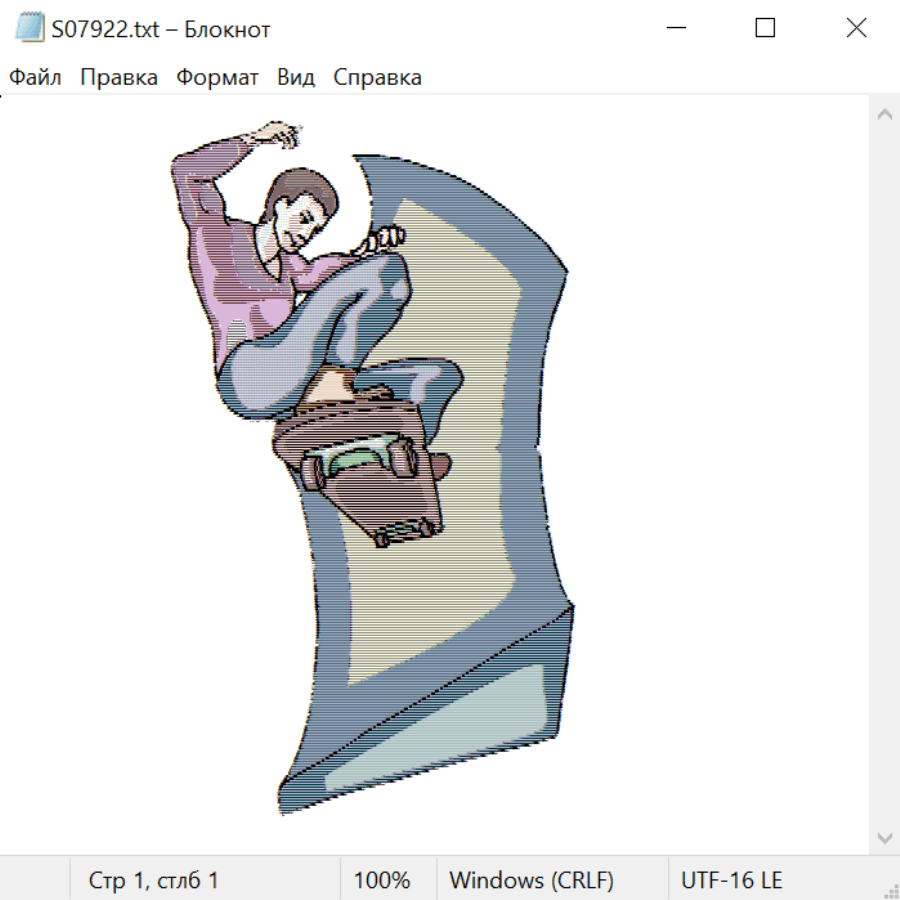Open the Формат menu
900x900 pixels.
[x=217, y=78]
